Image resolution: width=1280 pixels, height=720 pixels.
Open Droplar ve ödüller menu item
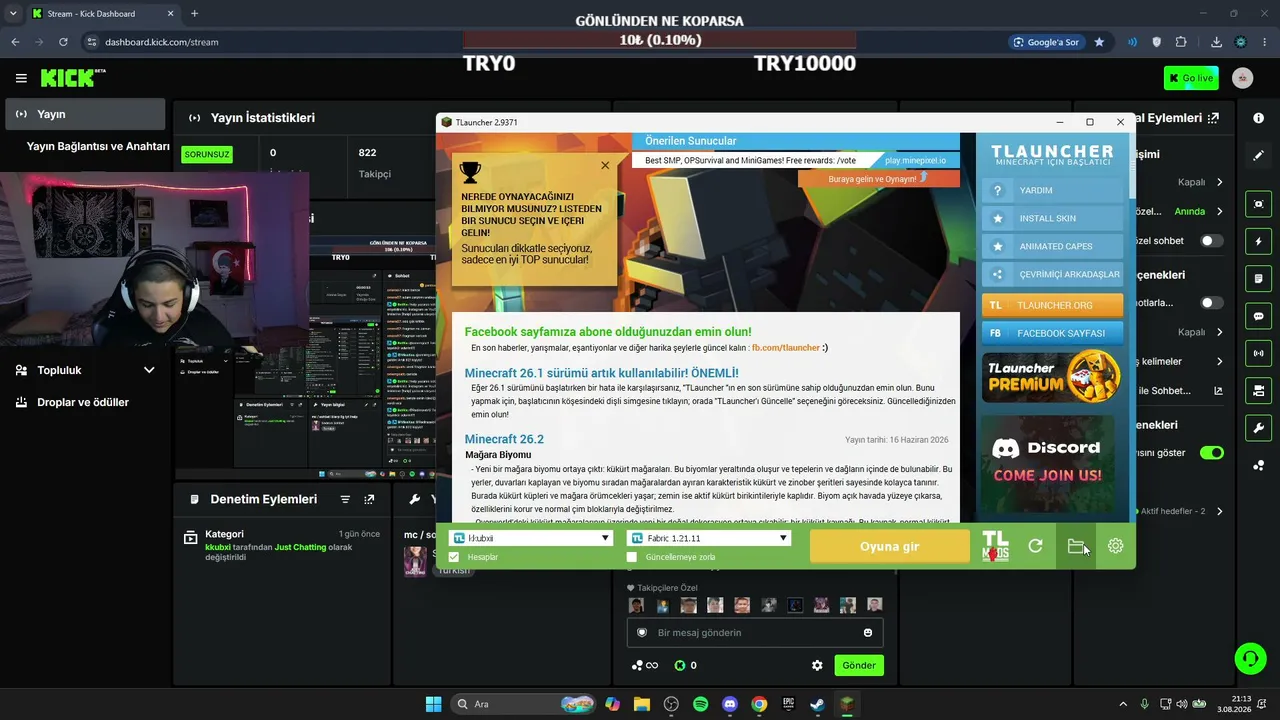point(85,402)
